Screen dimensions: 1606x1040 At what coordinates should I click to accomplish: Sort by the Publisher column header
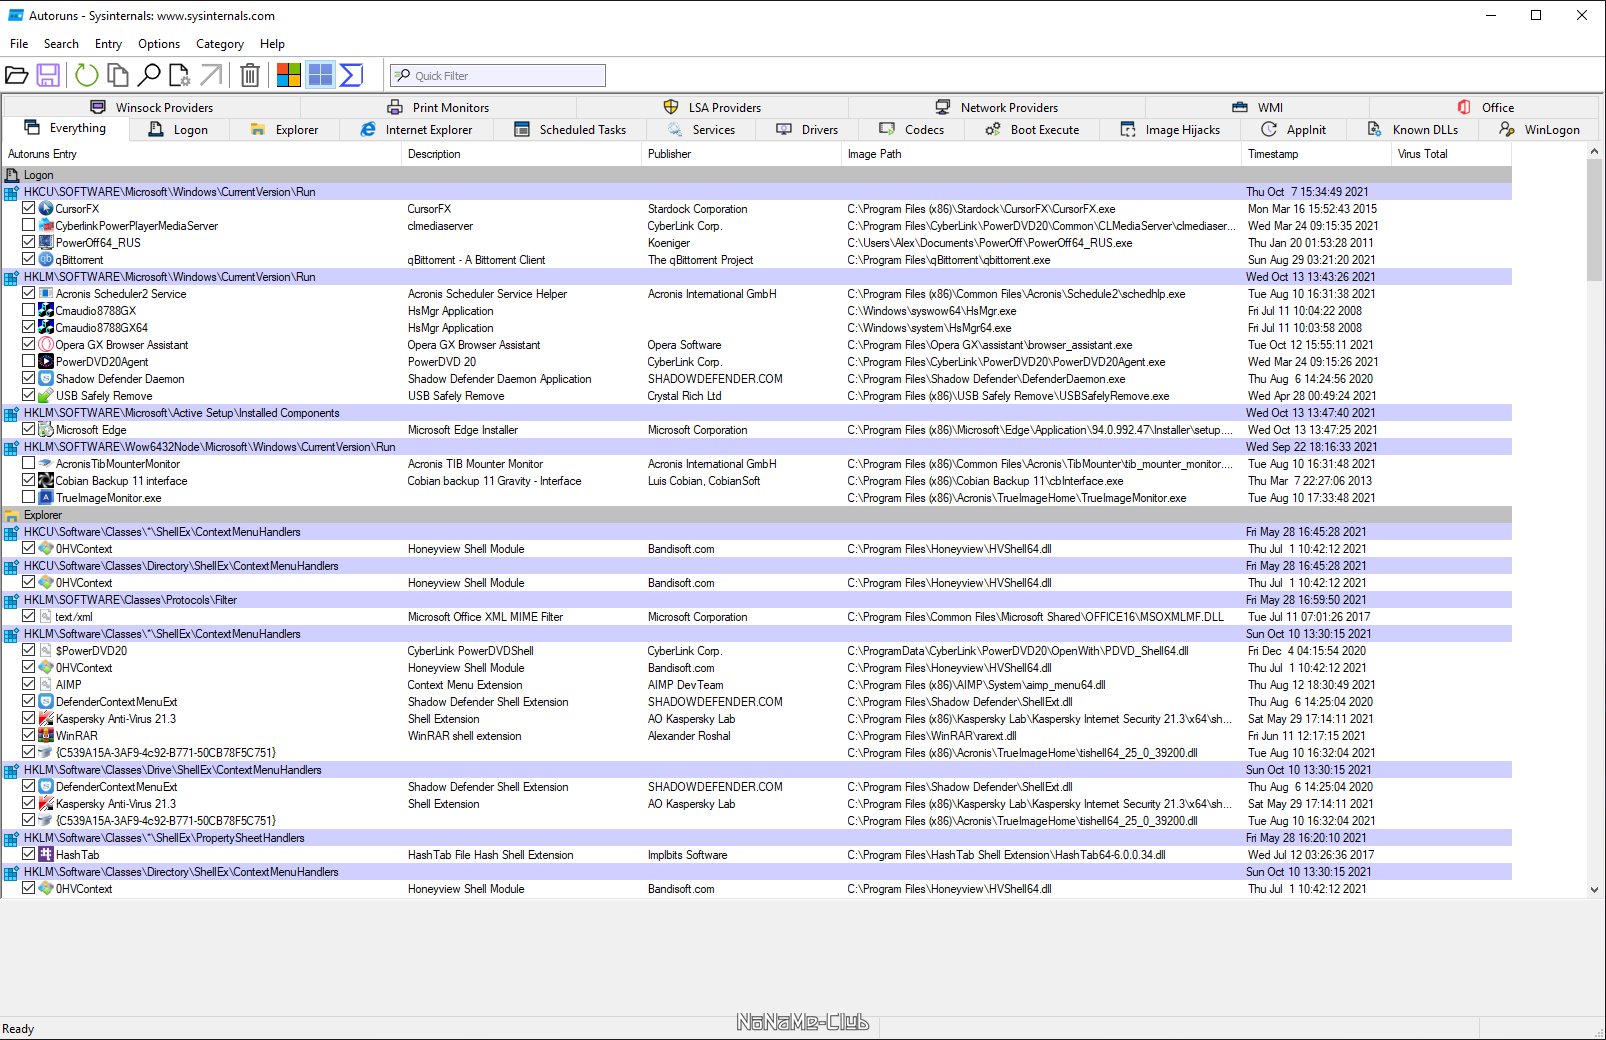click(740, 154)
